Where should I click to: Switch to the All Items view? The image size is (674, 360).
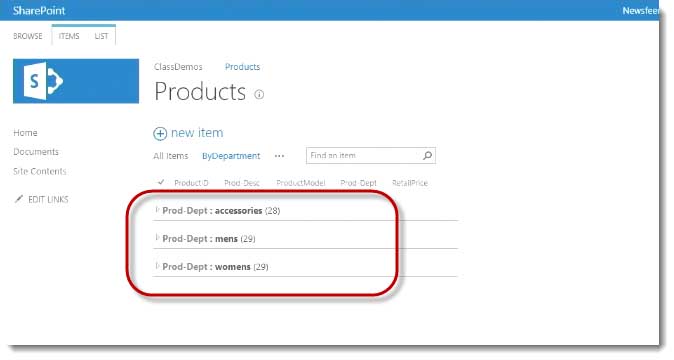point(171,156)
